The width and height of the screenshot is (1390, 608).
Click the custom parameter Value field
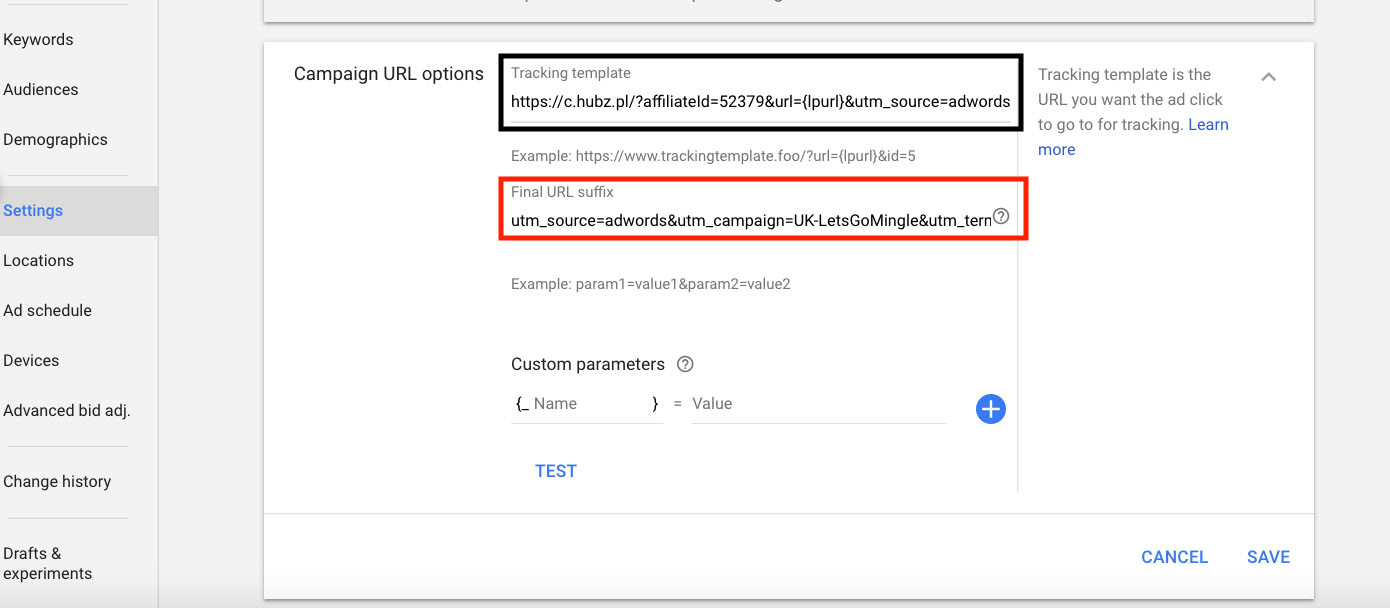tap(818, 404)
